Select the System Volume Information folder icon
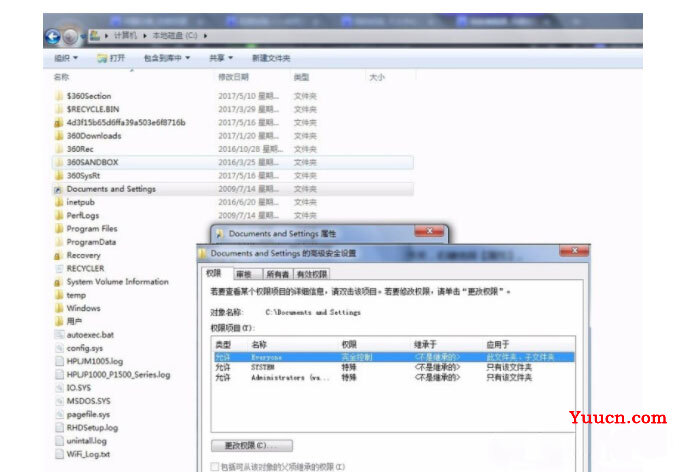679x472 pixels. click(x=58, y=282)
